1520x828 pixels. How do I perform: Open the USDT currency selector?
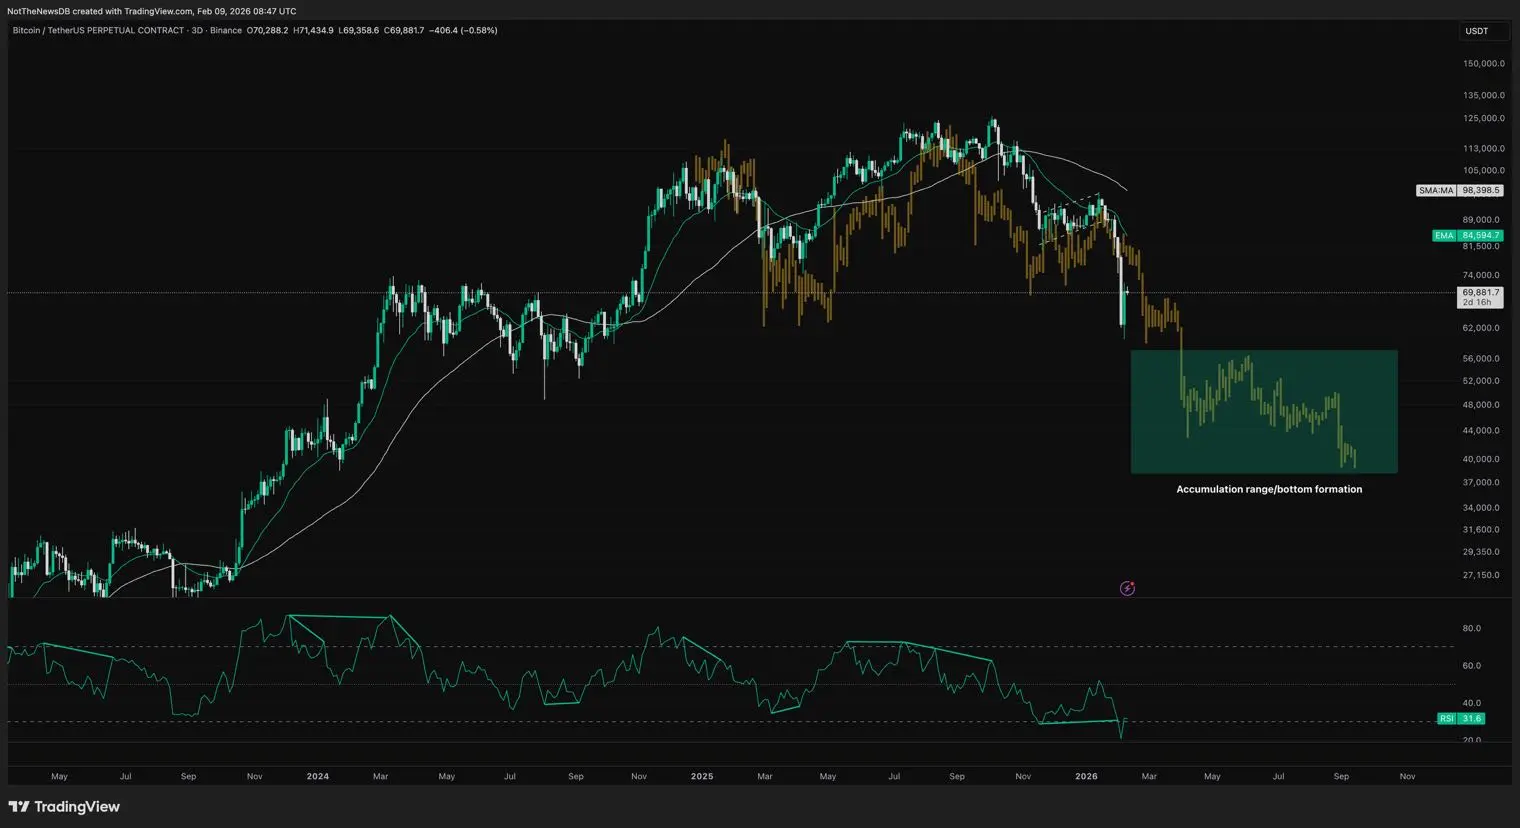click(1477, 31)
